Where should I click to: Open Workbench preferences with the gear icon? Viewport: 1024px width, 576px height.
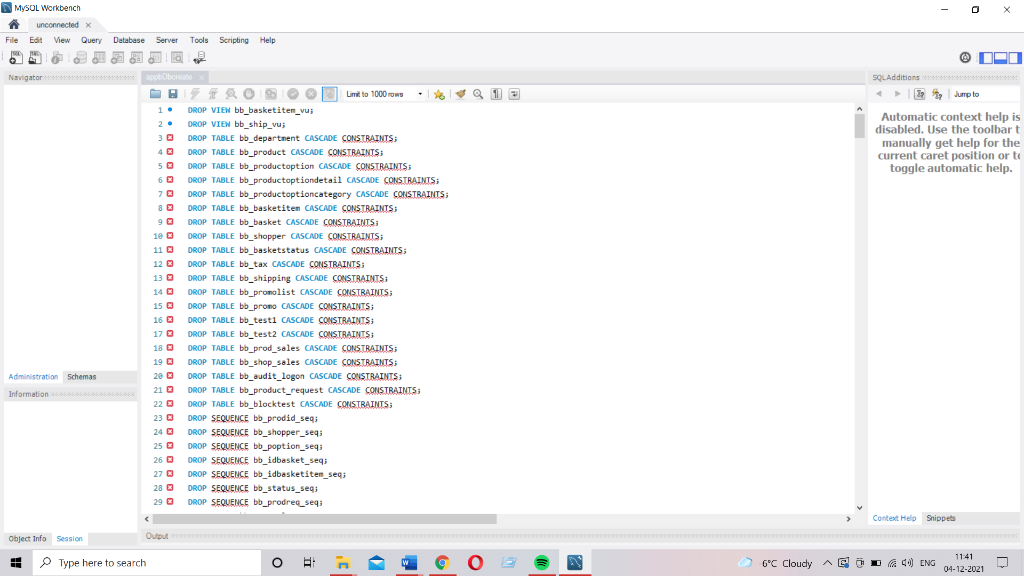[x=965, y=57]
